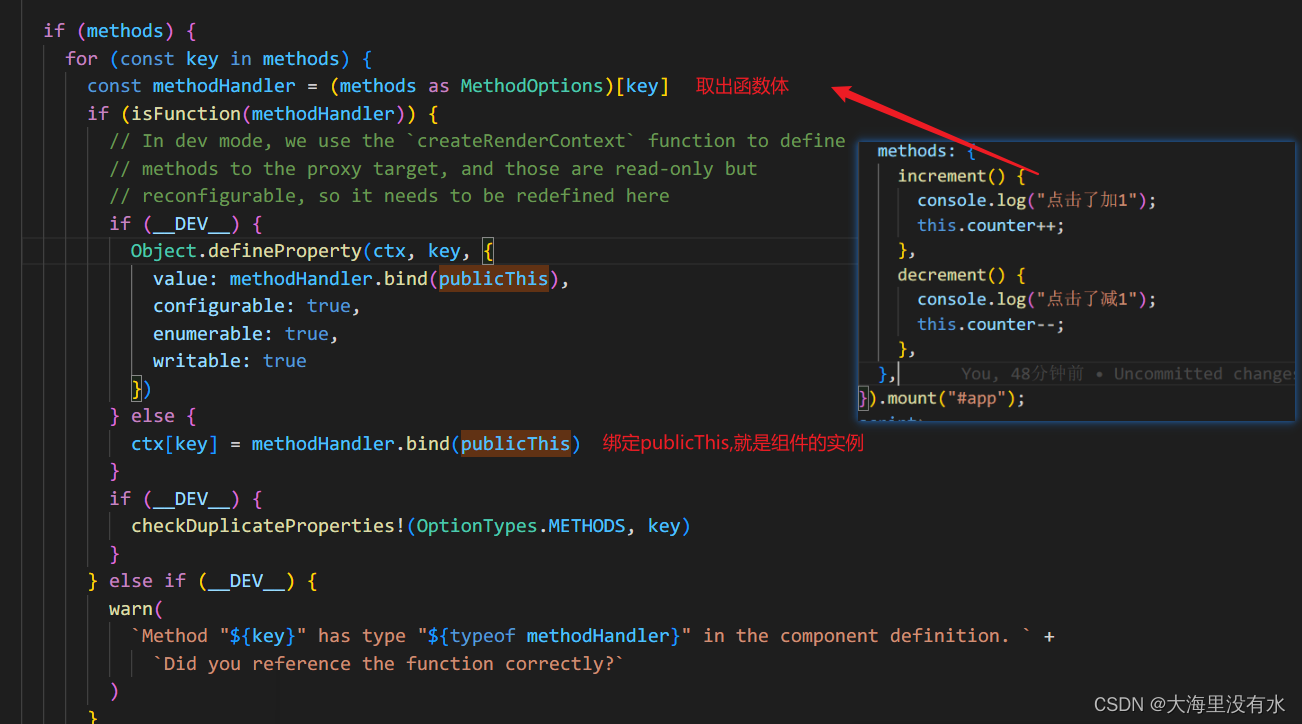The height and width of the screenshot is (724, 1302).
Task: Click the 'for (const key in methods)' line
Action: [219, 59]
